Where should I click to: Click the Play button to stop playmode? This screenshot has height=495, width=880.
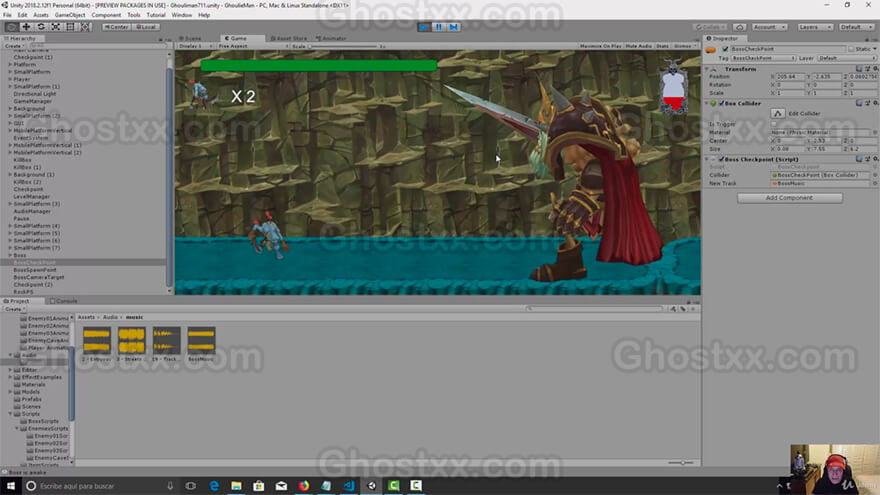click(424, 27)
